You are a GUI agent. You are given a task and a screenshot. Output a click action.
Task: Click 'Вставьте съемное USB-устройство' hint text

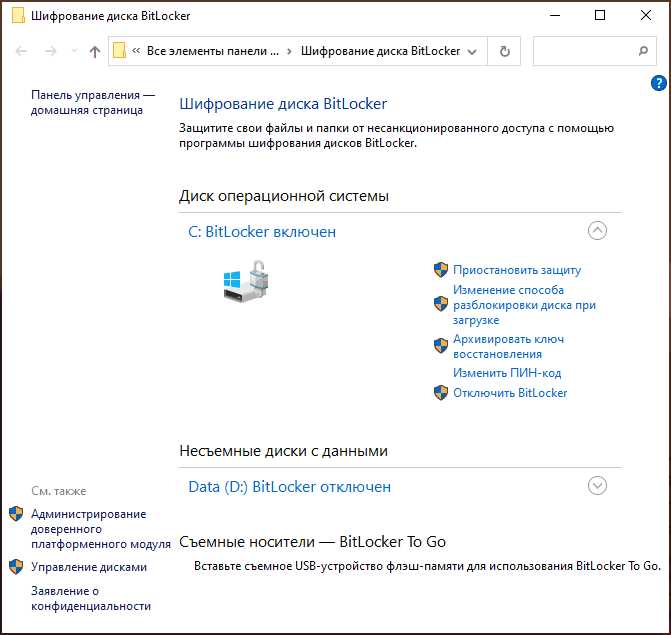(427, 566)
